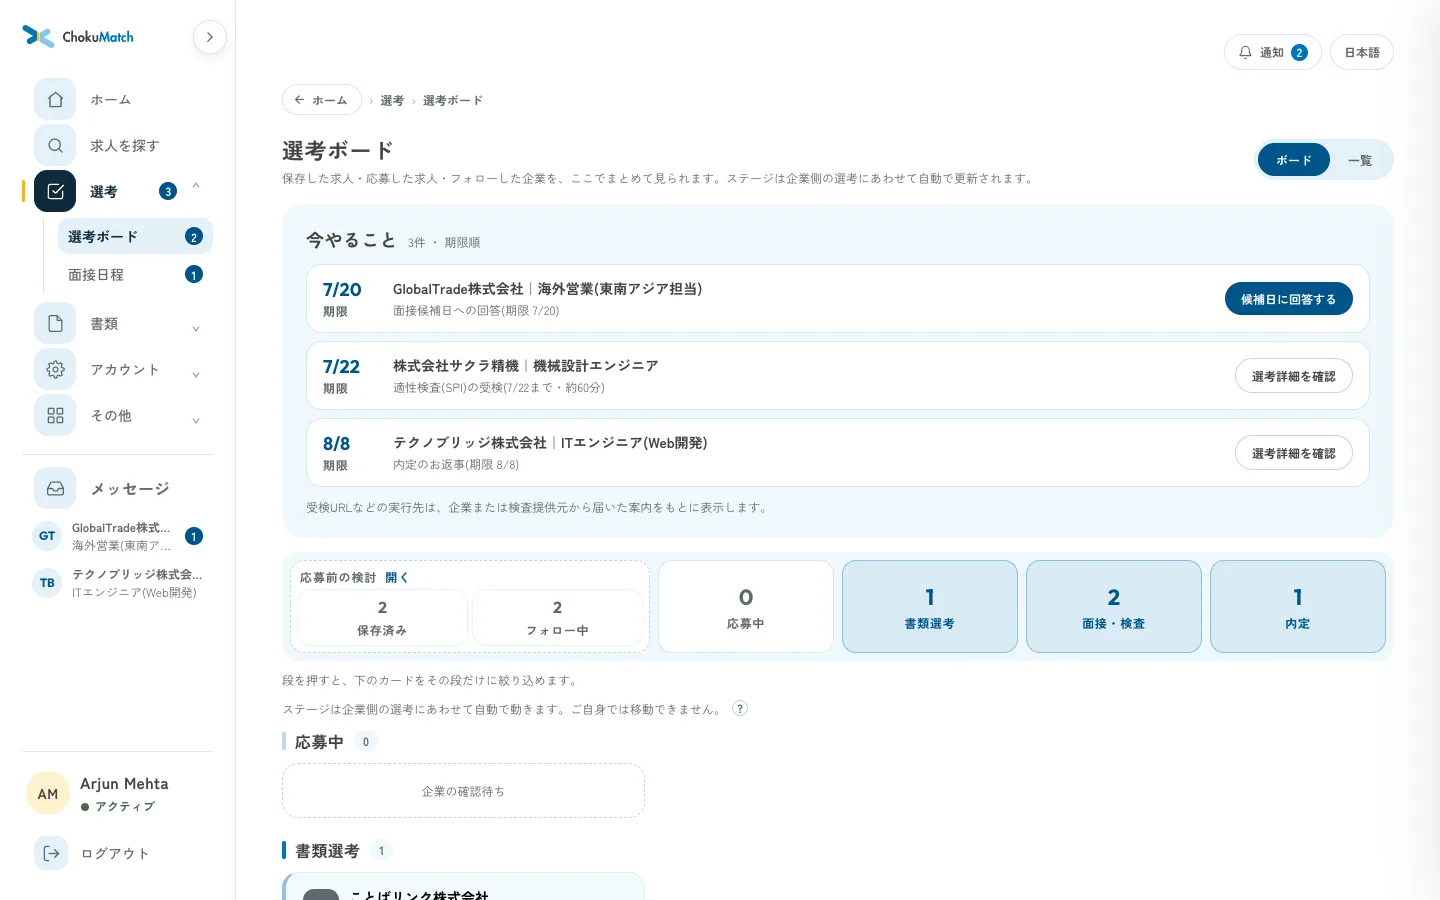
Task: Expand the アカウント menu chevron
Action: click(196, 375)
